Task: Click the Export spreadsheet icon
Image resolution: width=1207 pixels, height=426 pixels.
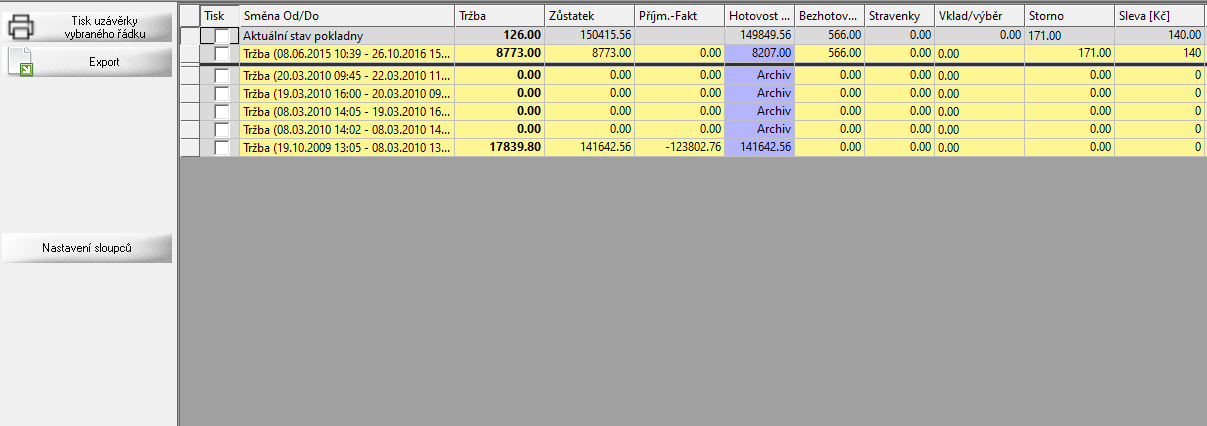Action: (21, 63)
